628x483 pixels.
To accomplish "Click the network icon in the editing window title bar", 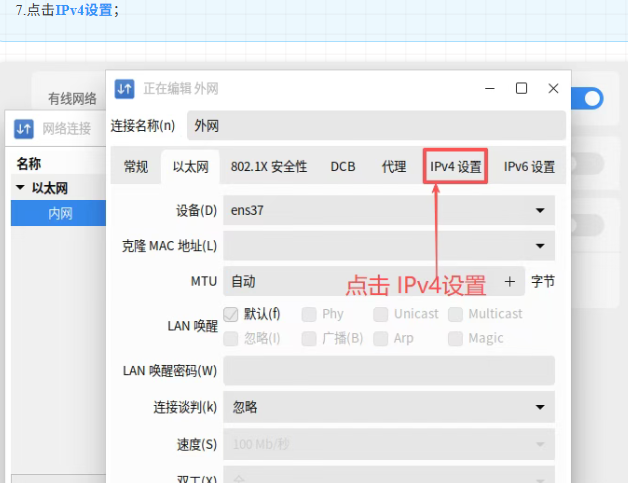I will coord(124,89).
